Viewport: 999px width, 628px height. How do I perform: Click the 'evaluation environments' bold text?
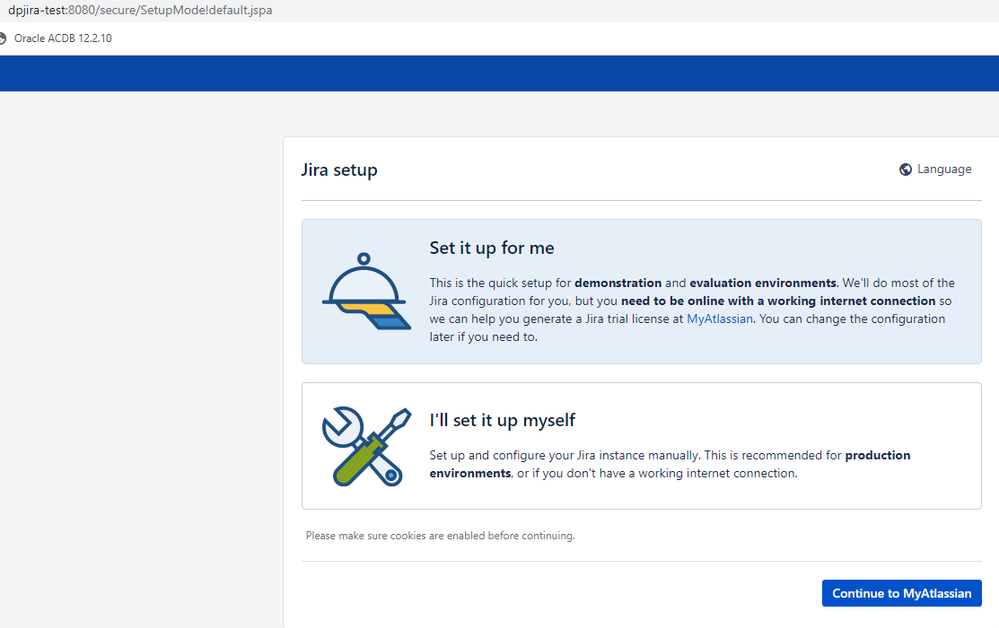click(763, 283)
